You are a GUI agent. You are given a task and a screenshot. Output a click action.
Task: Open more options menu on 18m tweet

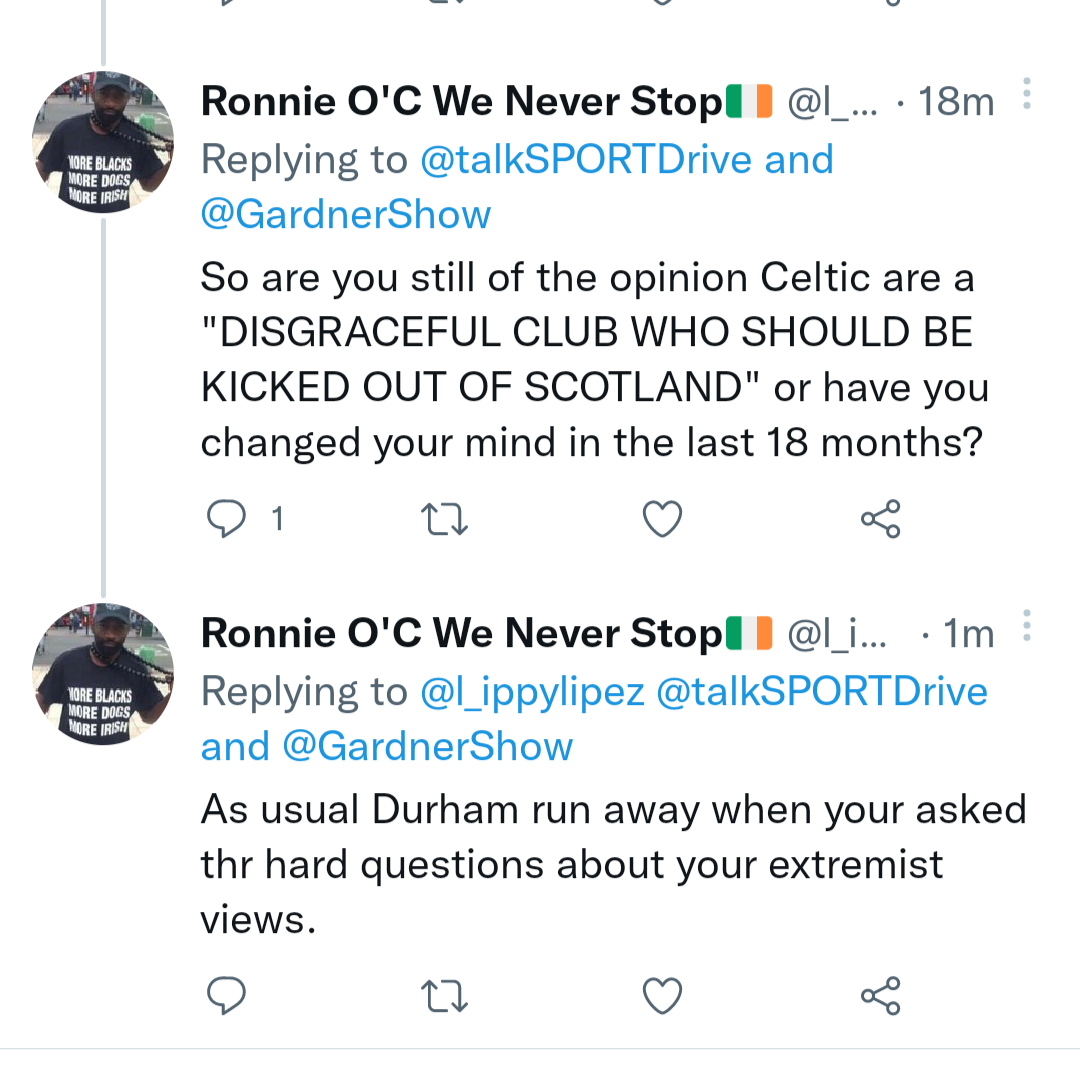tap(1026, 94)
